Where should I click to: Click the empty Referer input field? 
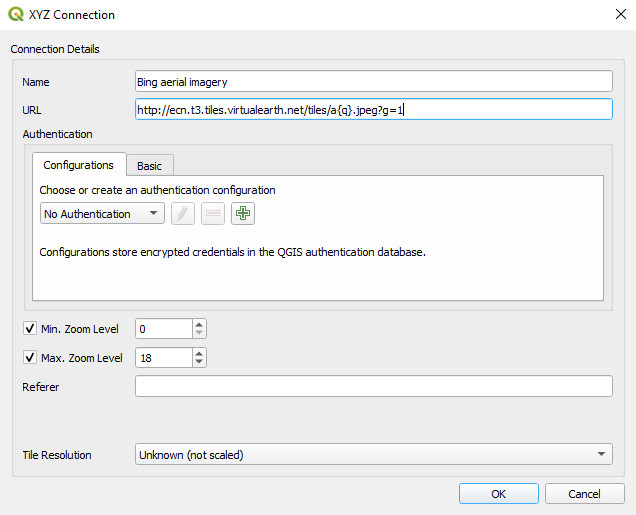(374, 386)
